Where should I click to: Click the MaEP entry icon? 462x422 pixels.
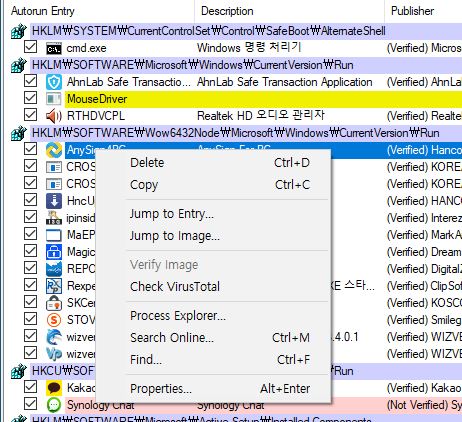54,235
